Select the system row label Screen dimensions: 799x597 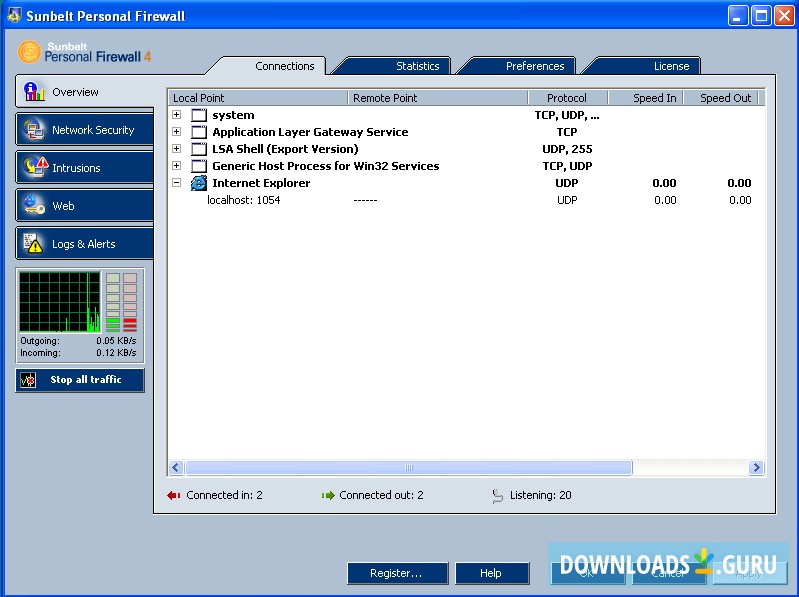click(233, 115)
